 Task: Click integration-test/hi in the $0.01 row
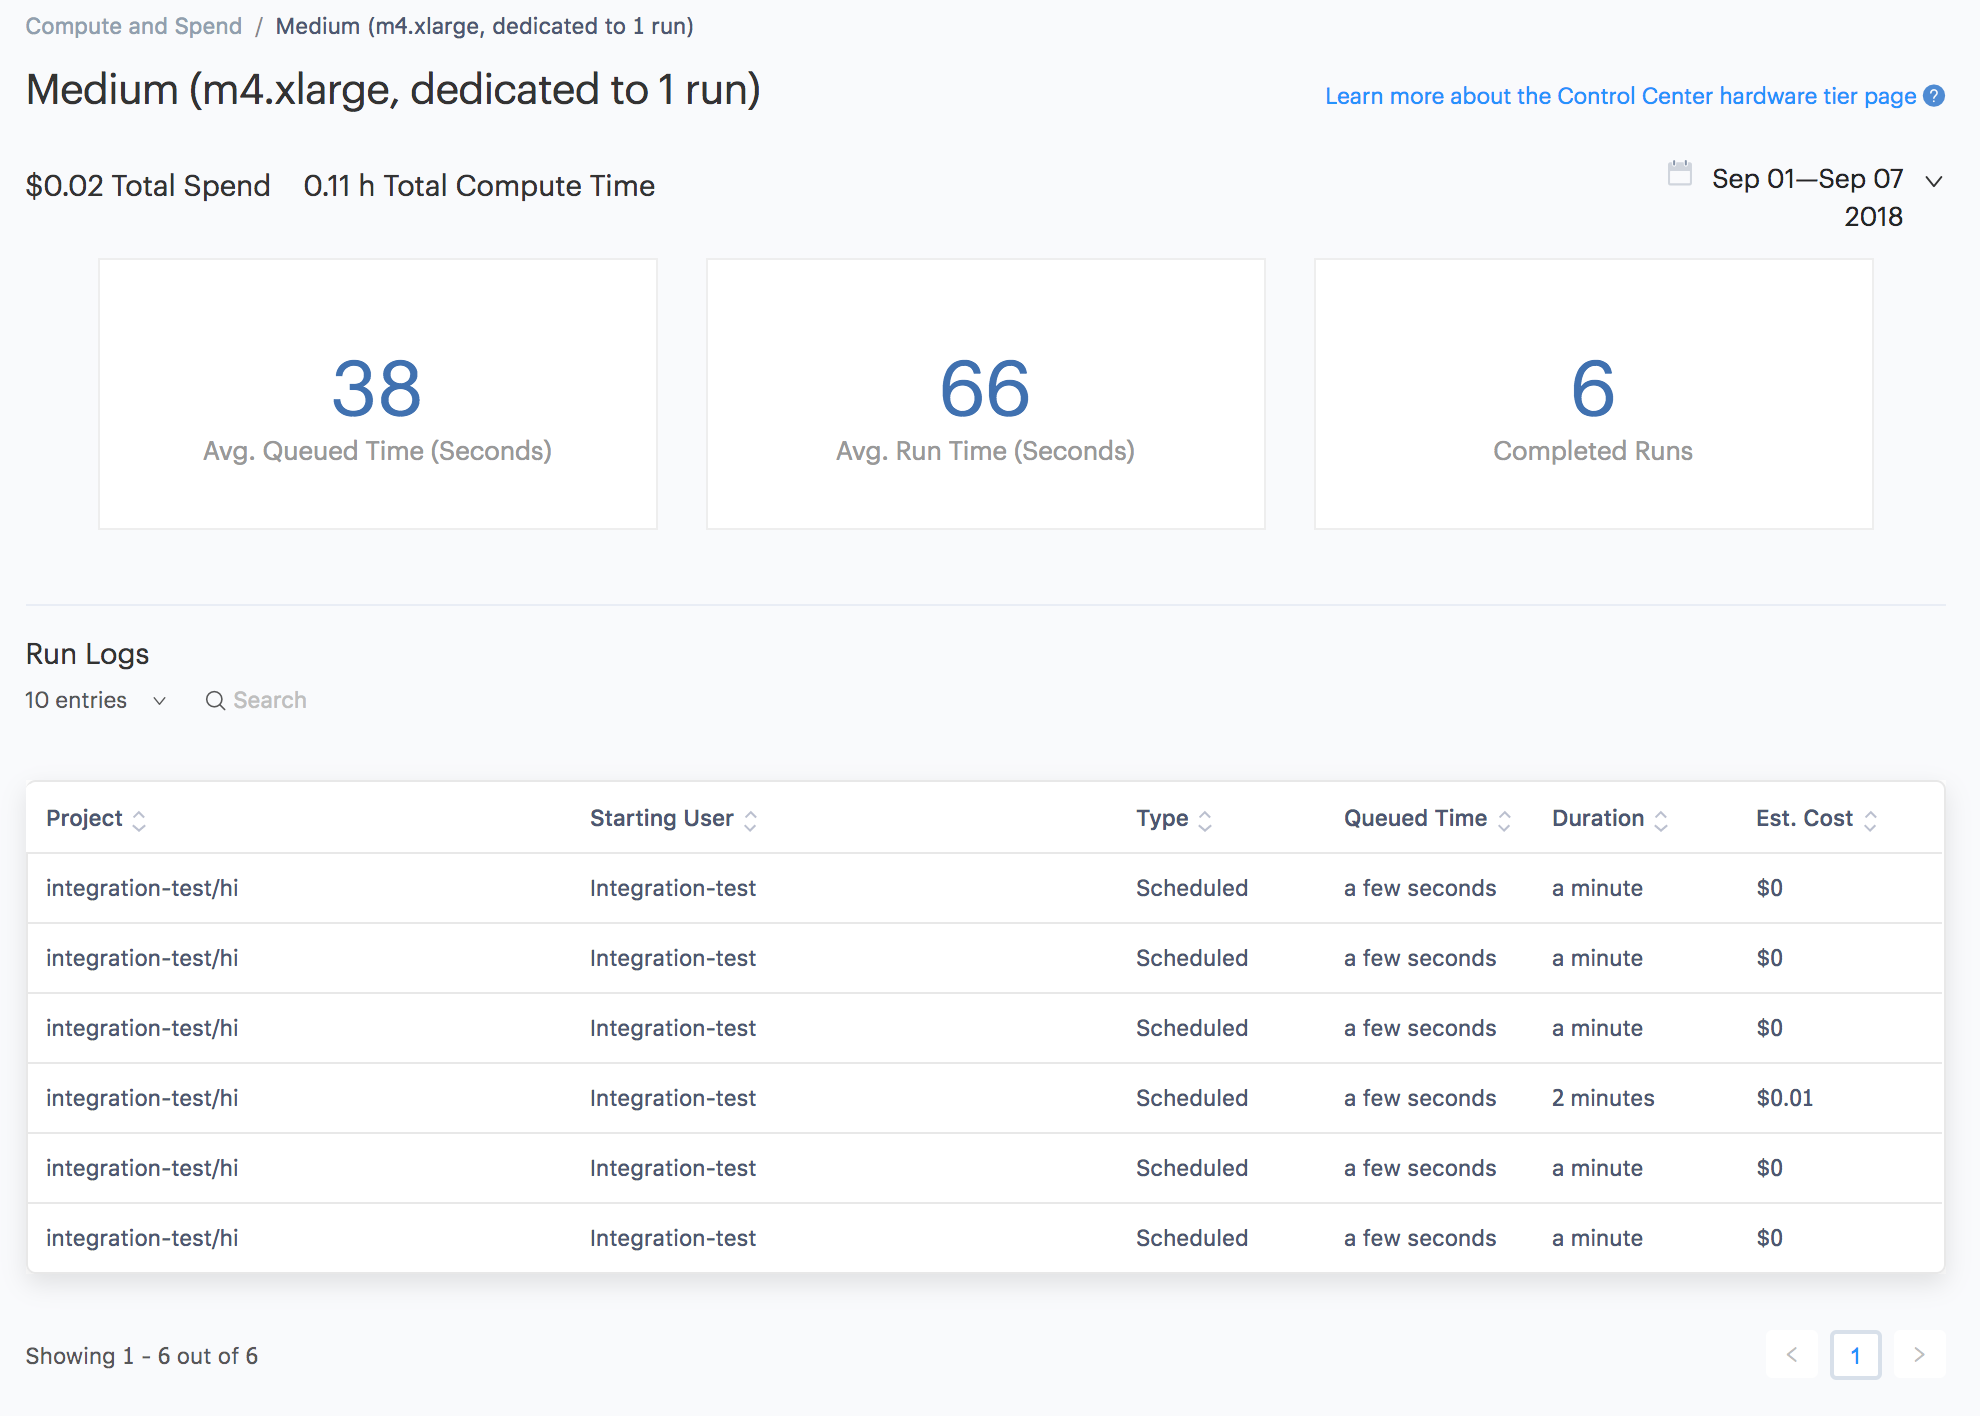pyautogui.click(x=142, y=1098)
